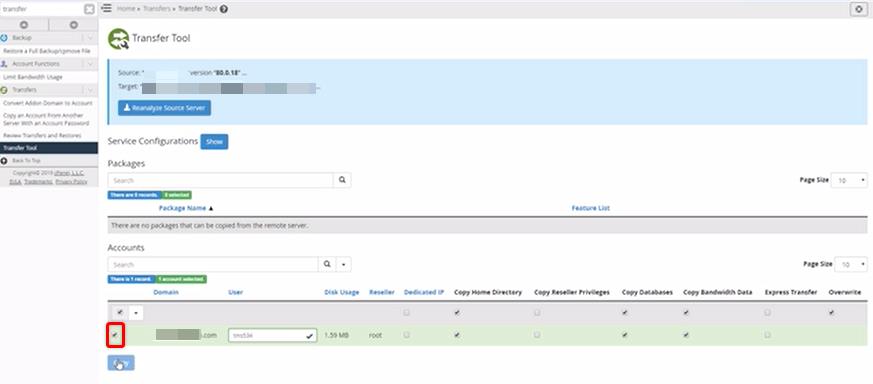873x384 pixels.
Task: Toggle account row Dedicated IP checkbox
Action: [x=407, y=335]
